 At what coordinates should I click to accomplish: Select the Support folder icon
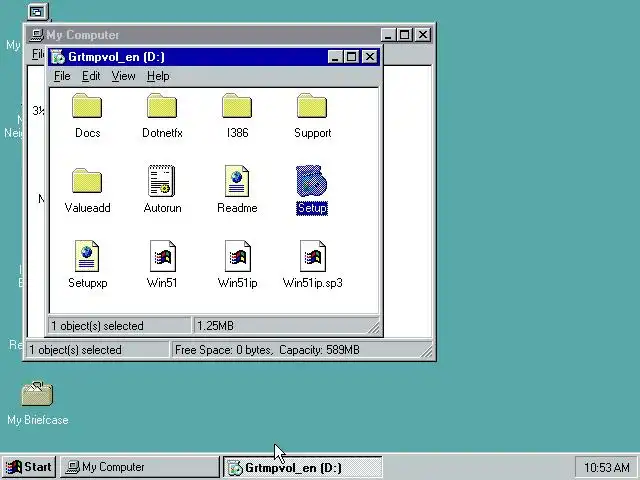coord(312,106)
